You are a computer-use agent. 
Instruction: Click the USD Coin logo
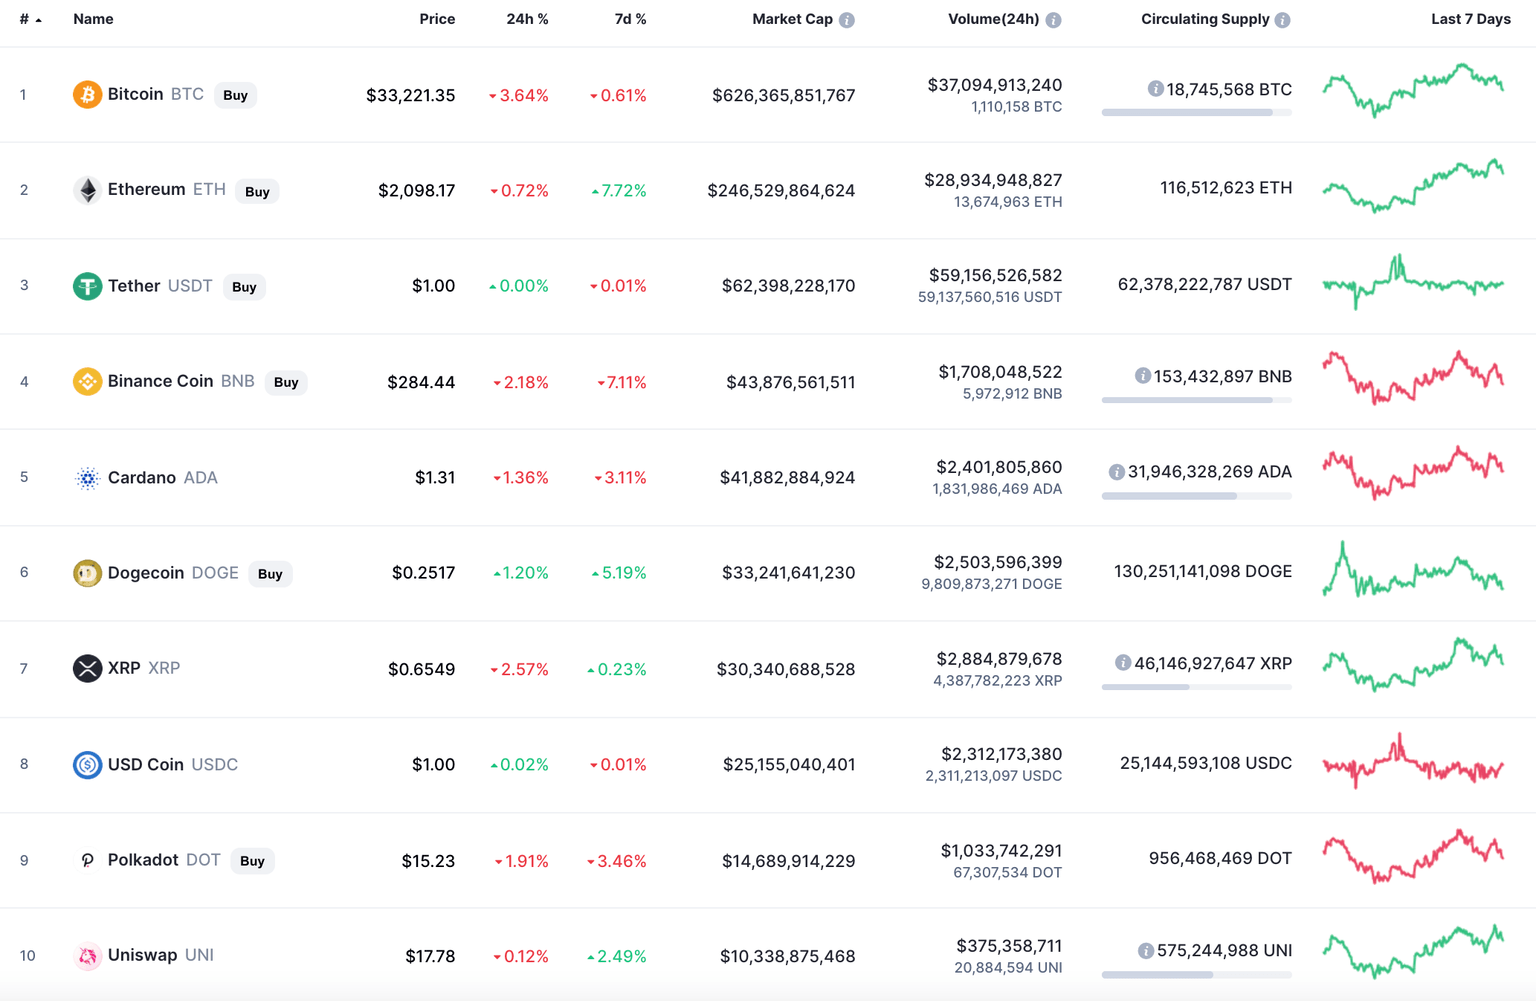pyautogui.click(x=88, y=764)
